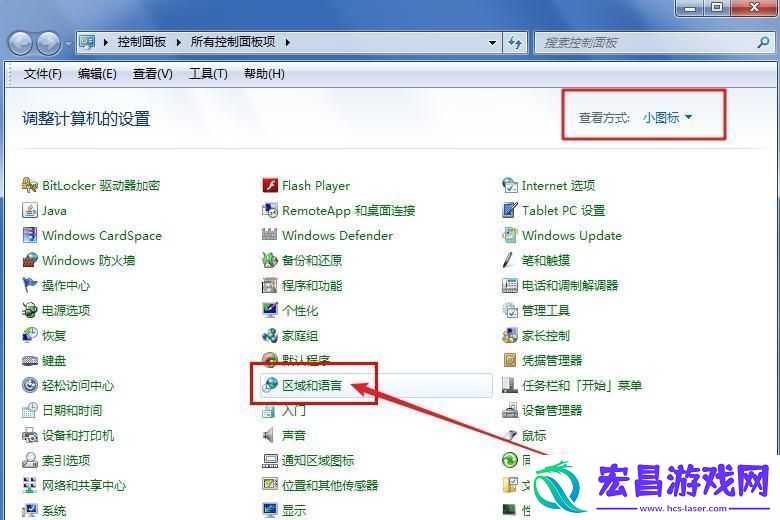780x520 pixels.
Task: Open the 设备管理器 icon
Action: pyautogui.click(x=509, y=411)
